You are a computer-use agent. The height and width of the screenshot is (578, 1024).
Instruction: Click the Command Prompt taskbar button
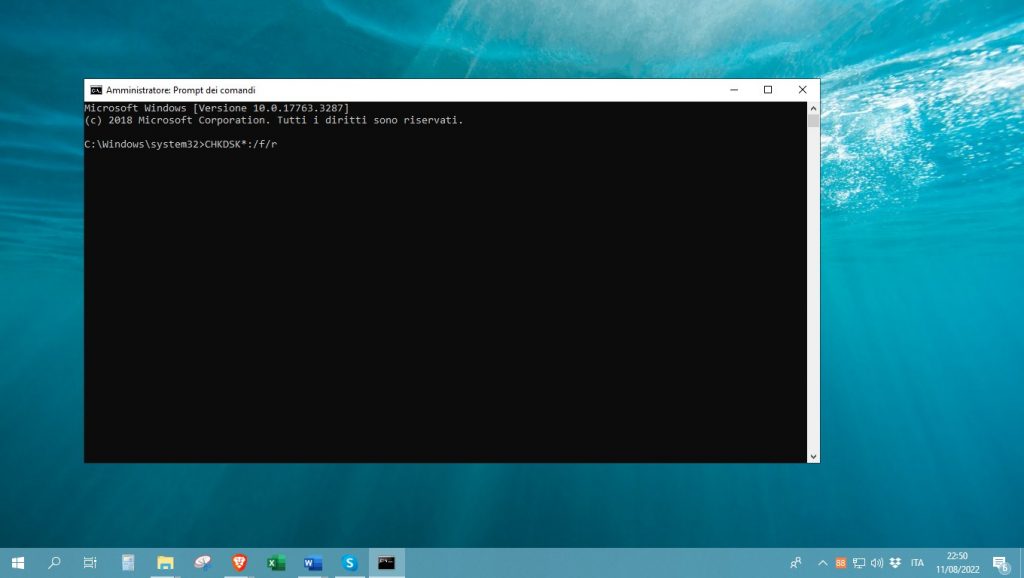[x=386, y=563]
